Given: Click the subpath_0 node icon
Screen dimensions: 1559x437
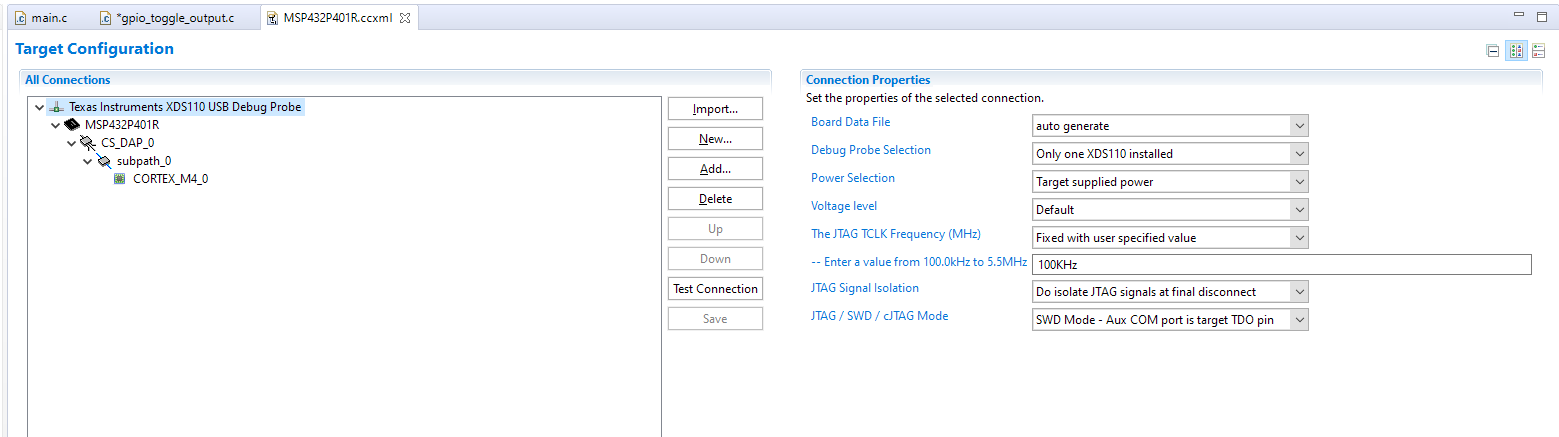Looking at the screenshot, I should (x=104, y=161).
